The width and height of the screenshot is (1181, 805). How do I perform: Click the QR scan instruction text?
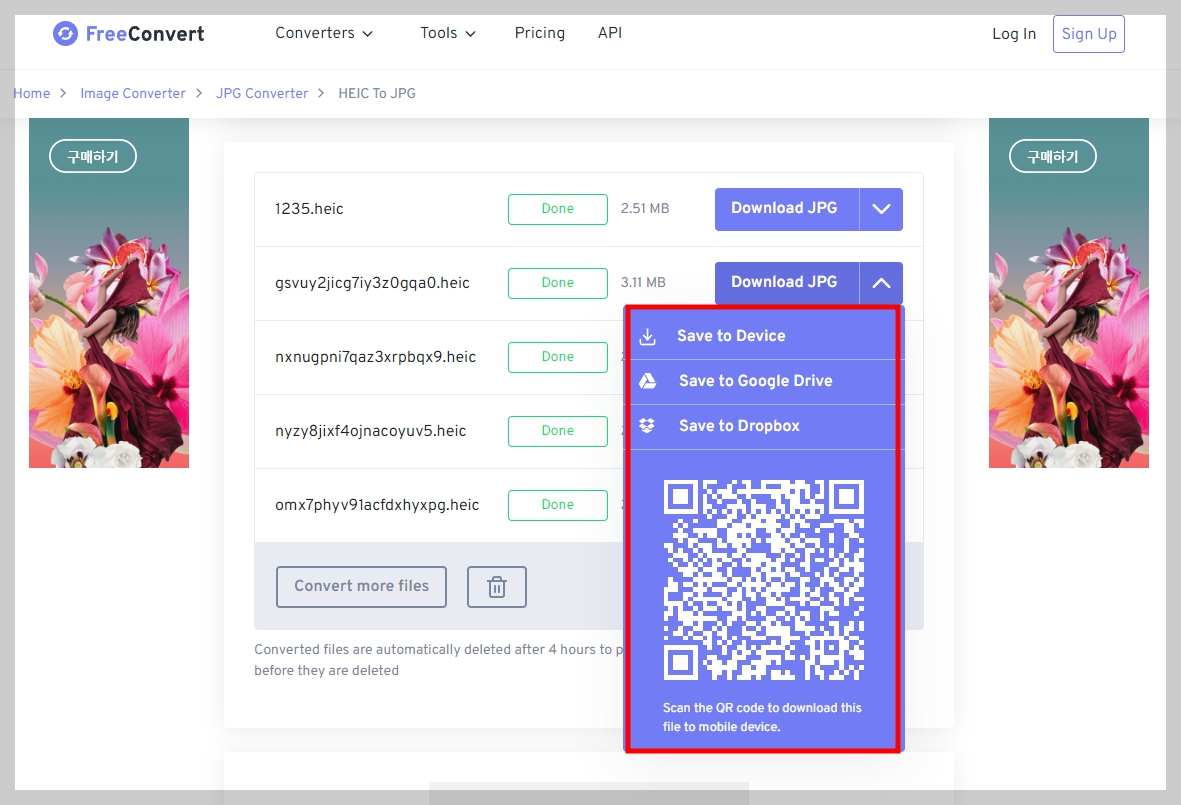(x=762, y=718)
